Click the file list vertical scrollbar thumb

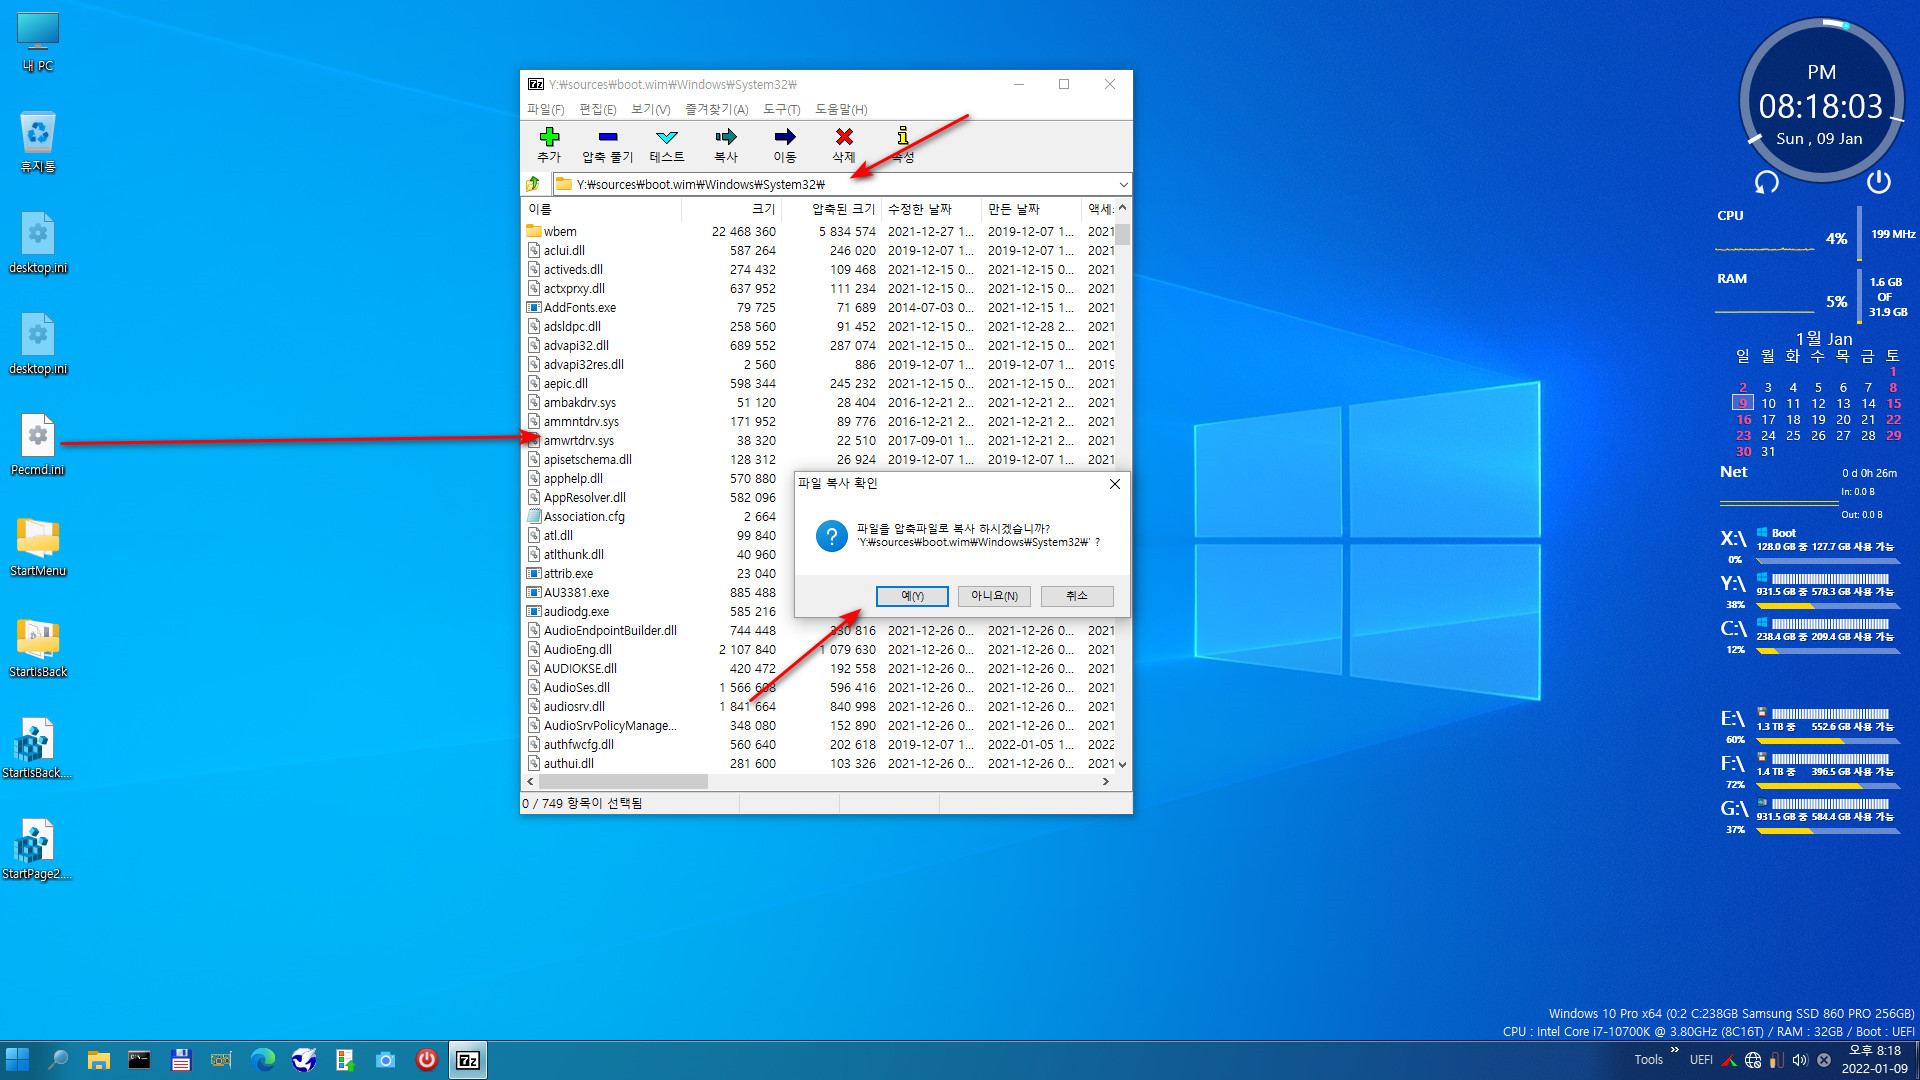coord(1123,233)
